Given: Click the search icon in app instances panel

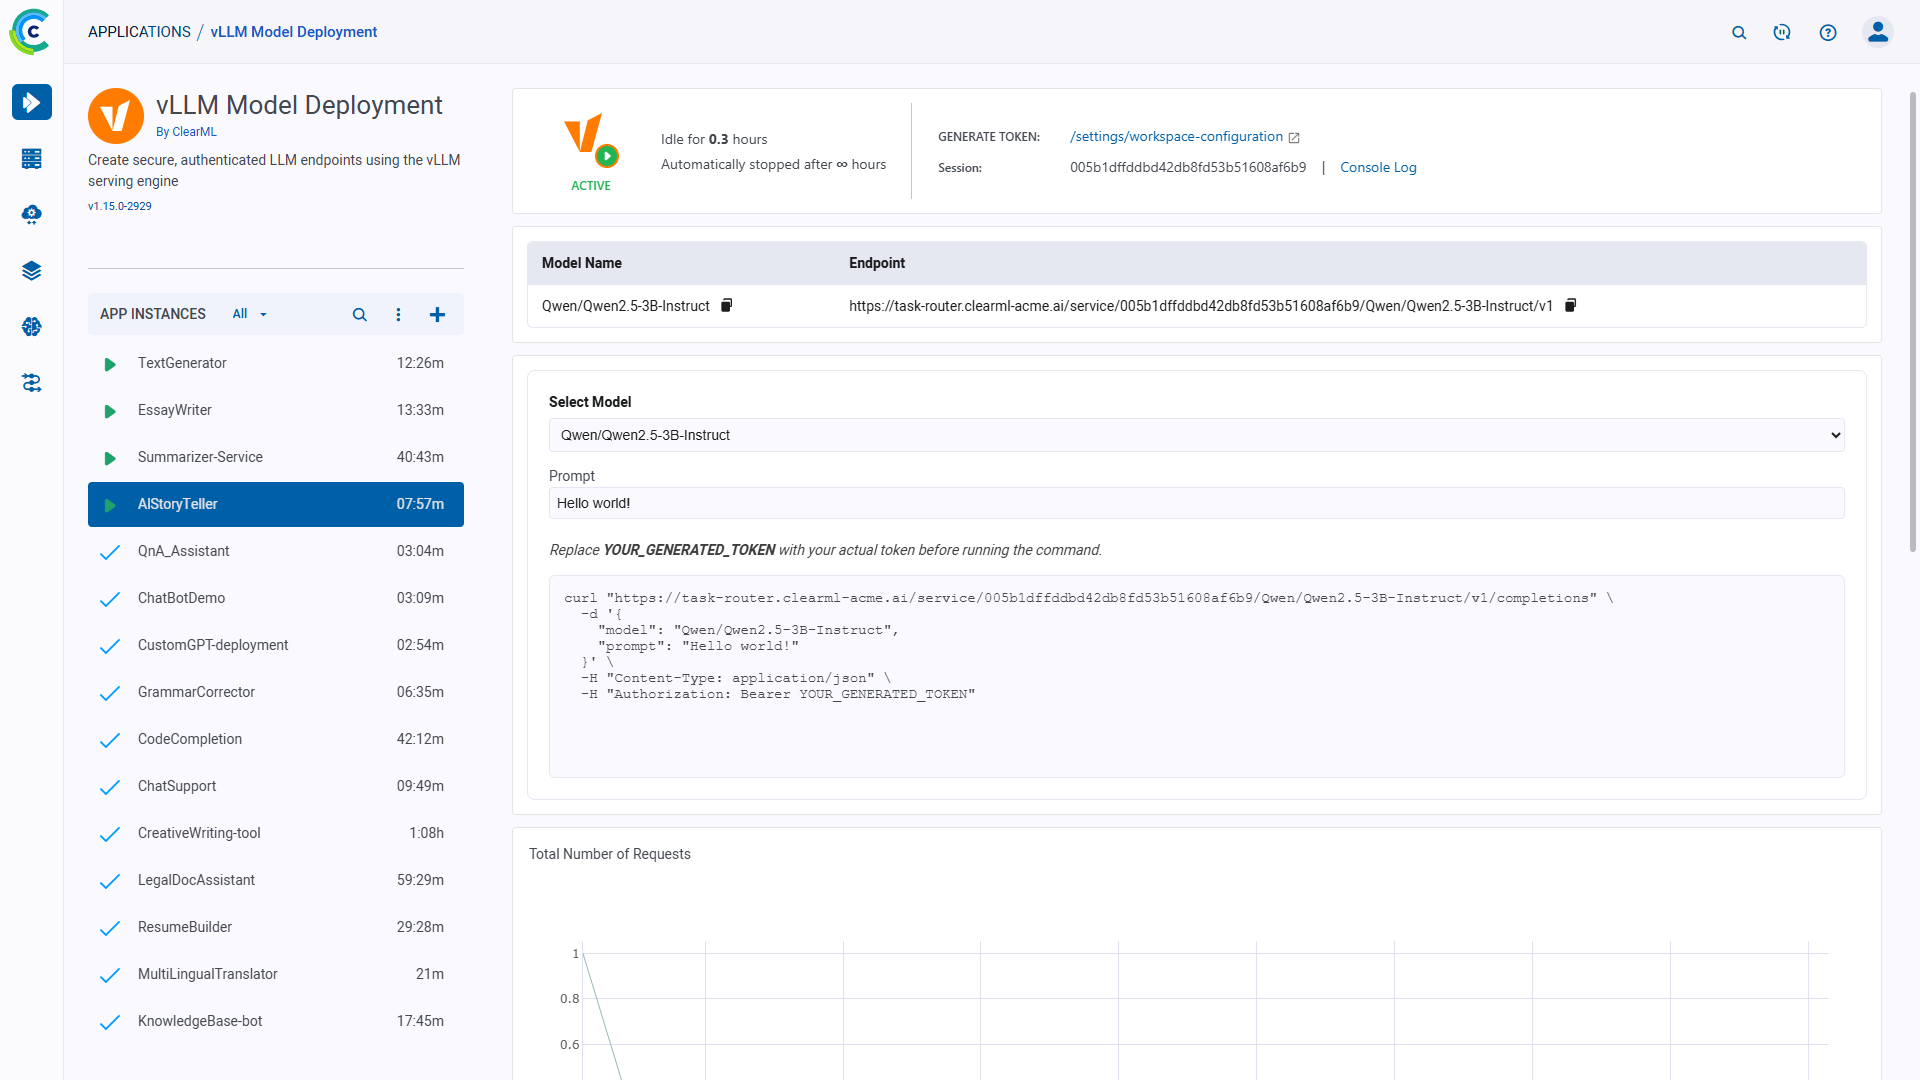Looking at the screenshot, I should (x=359, y=314).
